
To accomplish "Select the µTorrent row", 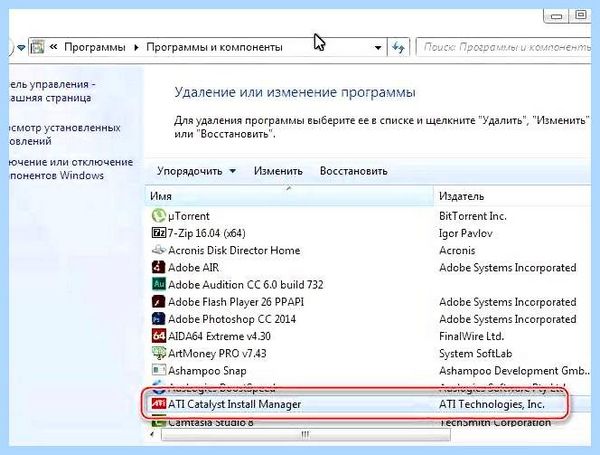I will click(x=368, y=216).
